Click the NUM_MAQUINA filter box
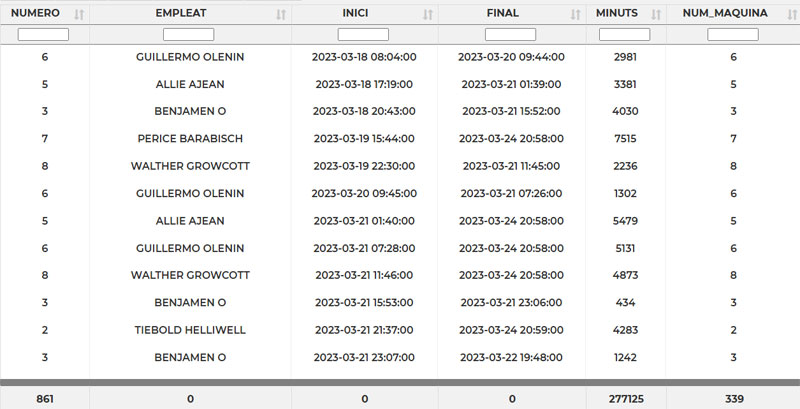Viewport: 800px width, 409px height. pos(733,34)
